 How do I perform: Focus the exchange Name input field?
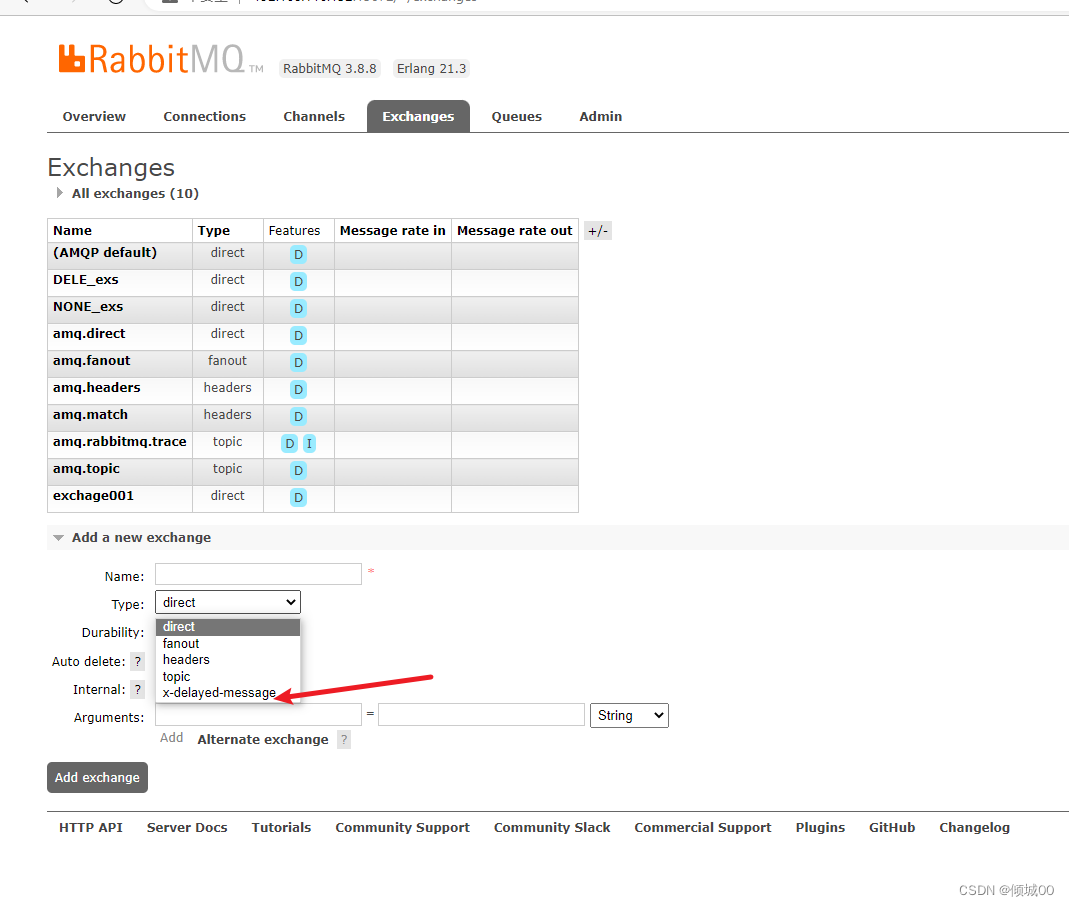(258, 574)
